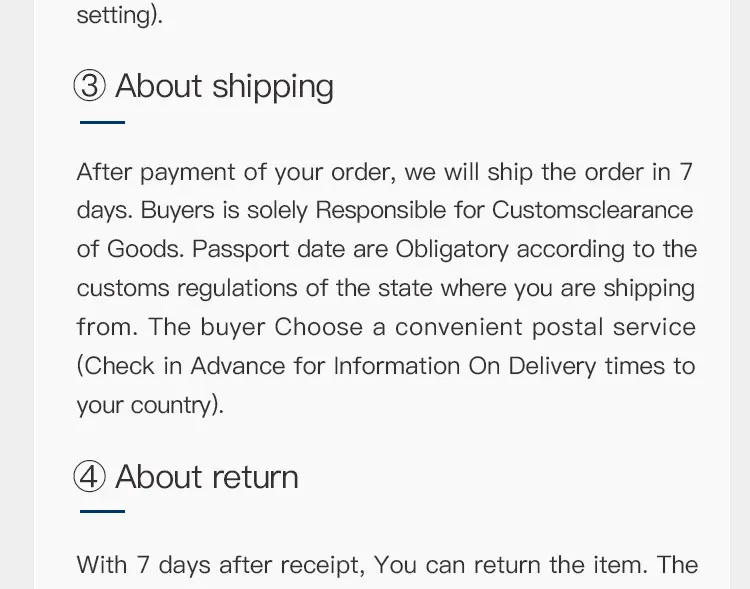Click the circled number 3 icon
The image size is (750, 589).
pyautogui.click(x=90, y=87)
